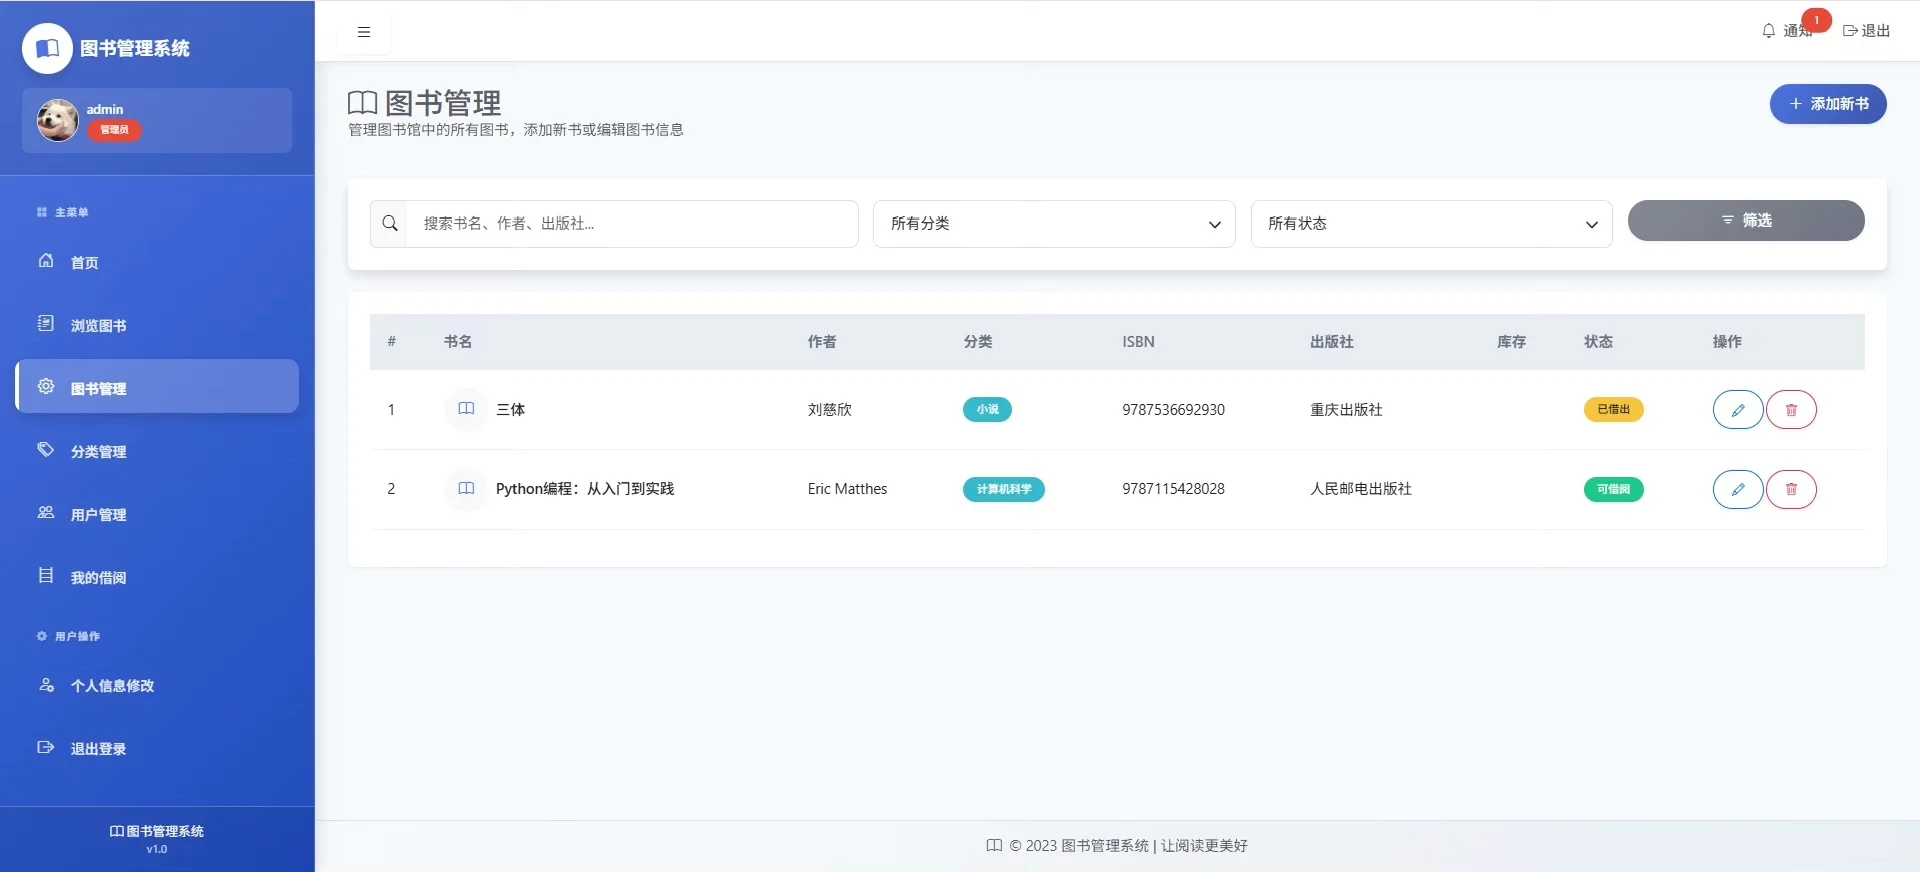
Task: Click the 出版社 column header
Action: 1332,342
